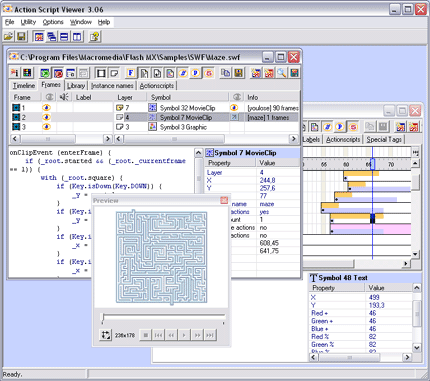This screenshot has height=381, width=430.
Task: Toggle the eye visibility for frame 2
Action: pyautogui.click(x=46, y=117)
